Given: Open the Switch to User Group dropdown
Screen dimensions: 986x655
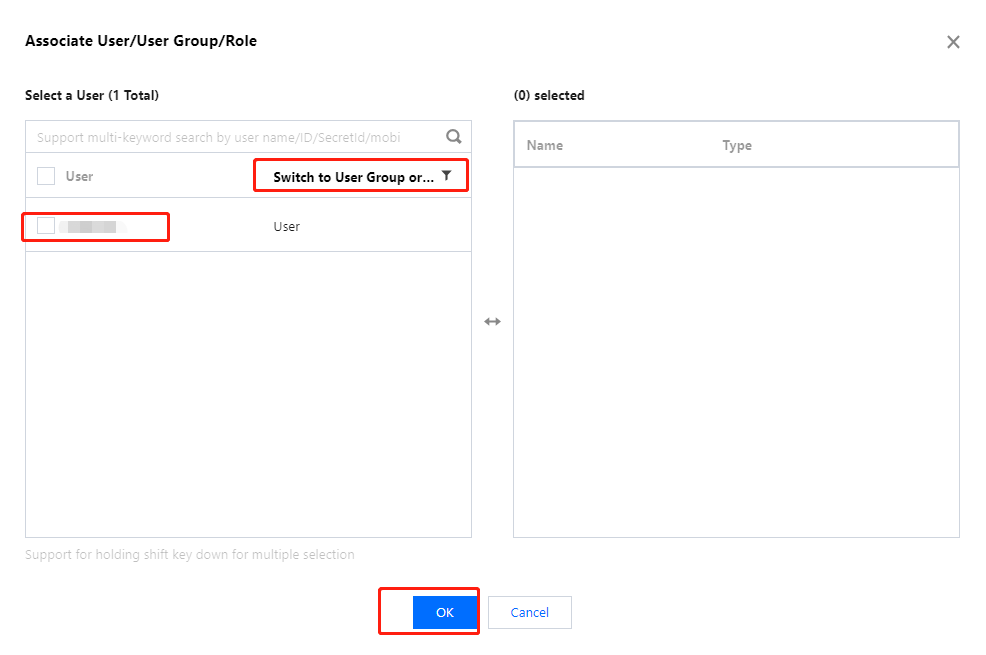Looking at the screenshot, I should pyautogui.click(x=353, y=177).
